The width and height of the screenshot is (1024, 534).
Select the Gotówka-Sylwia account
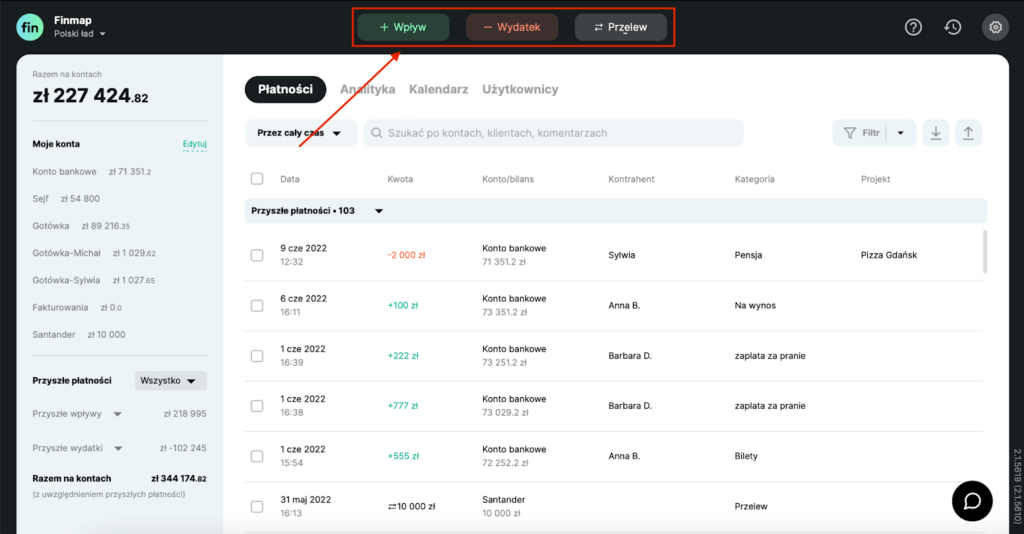93,281
